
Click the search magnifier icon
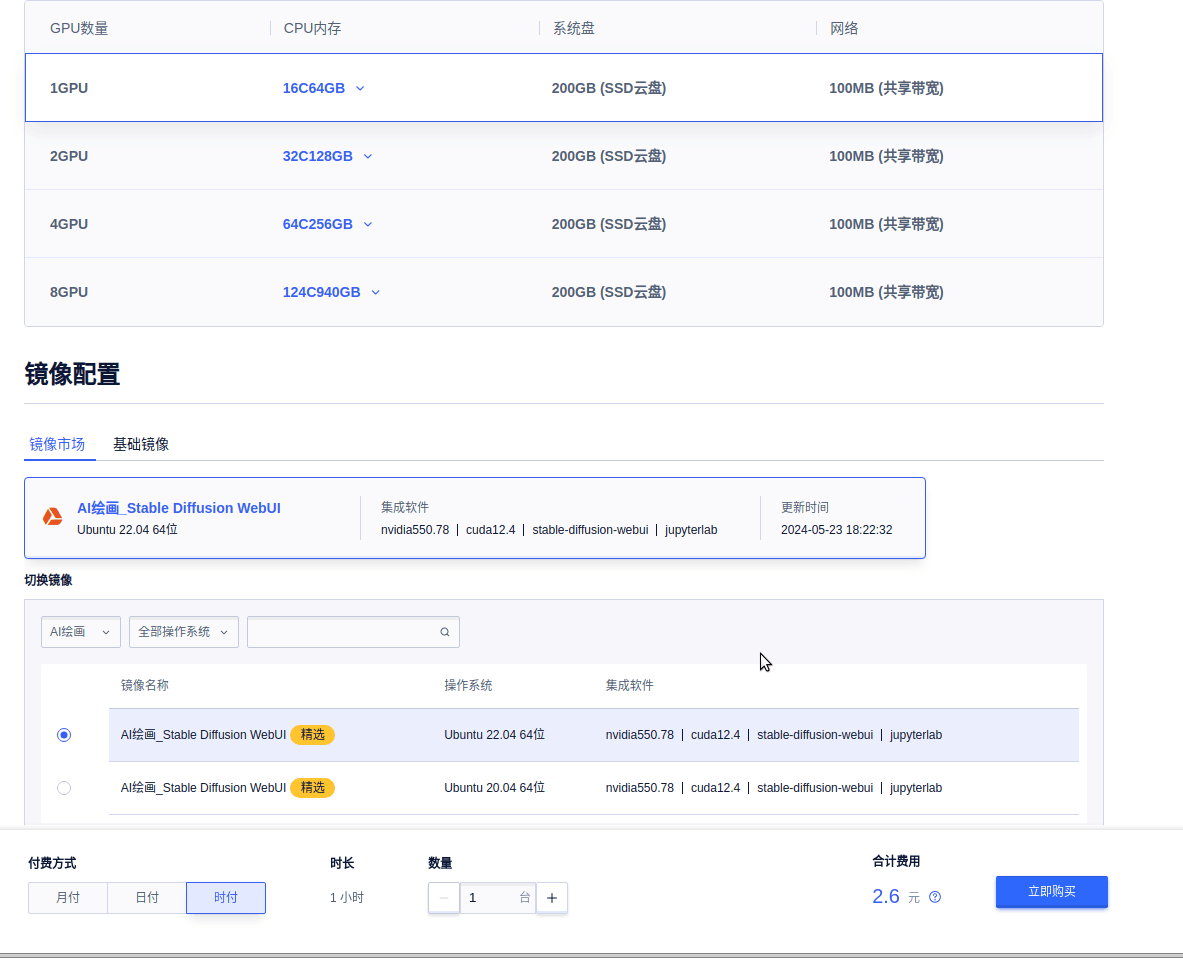pyautogui.click(x=444, y=632)
